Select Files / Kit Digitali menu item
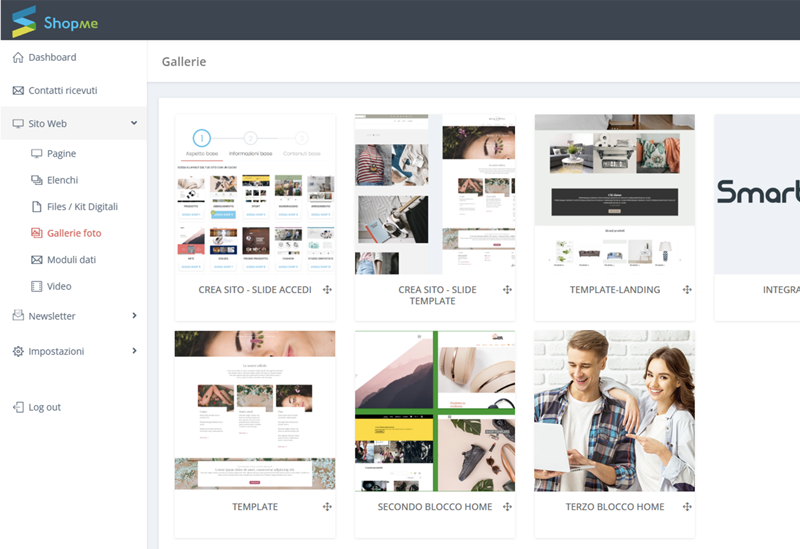This screenshot has height=549, width=800. pyautogui.click(x=82, y=207)
